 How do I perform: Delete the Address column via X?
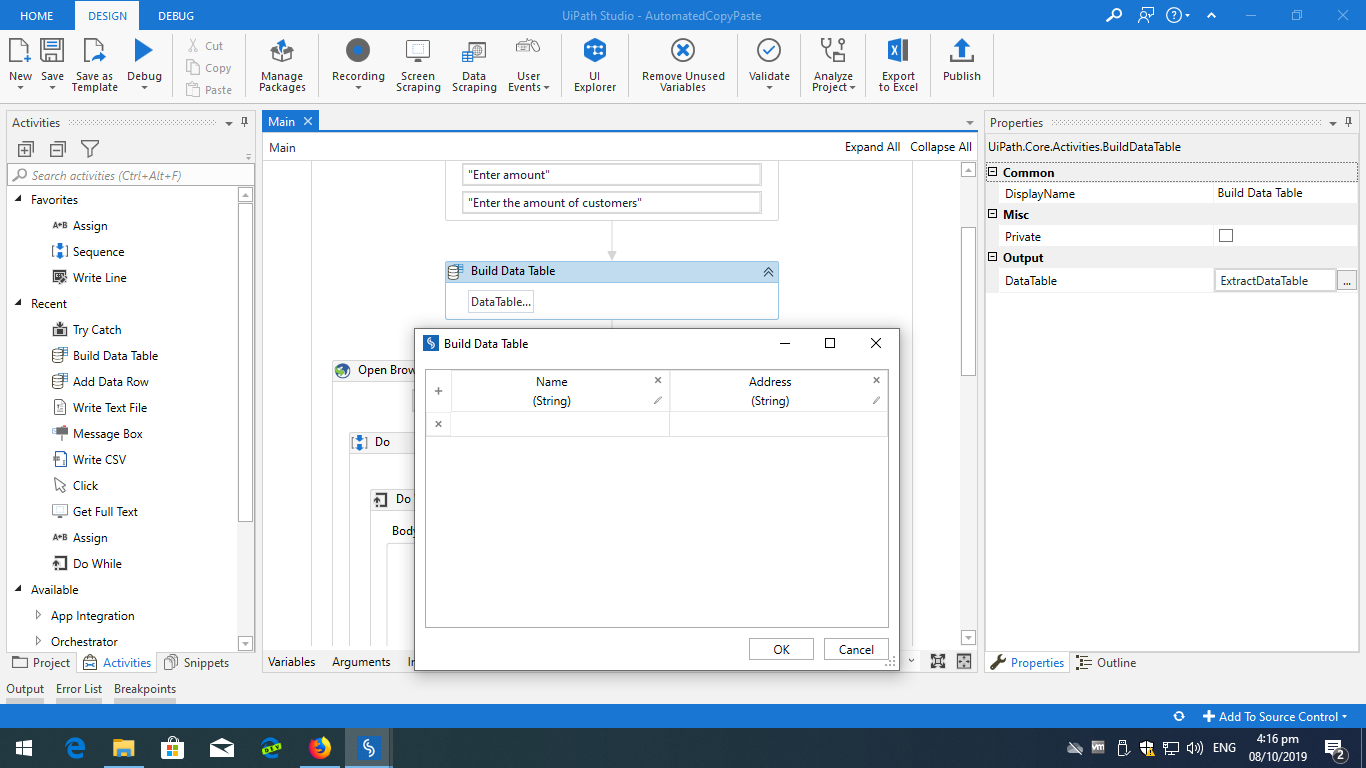(877, 380)
